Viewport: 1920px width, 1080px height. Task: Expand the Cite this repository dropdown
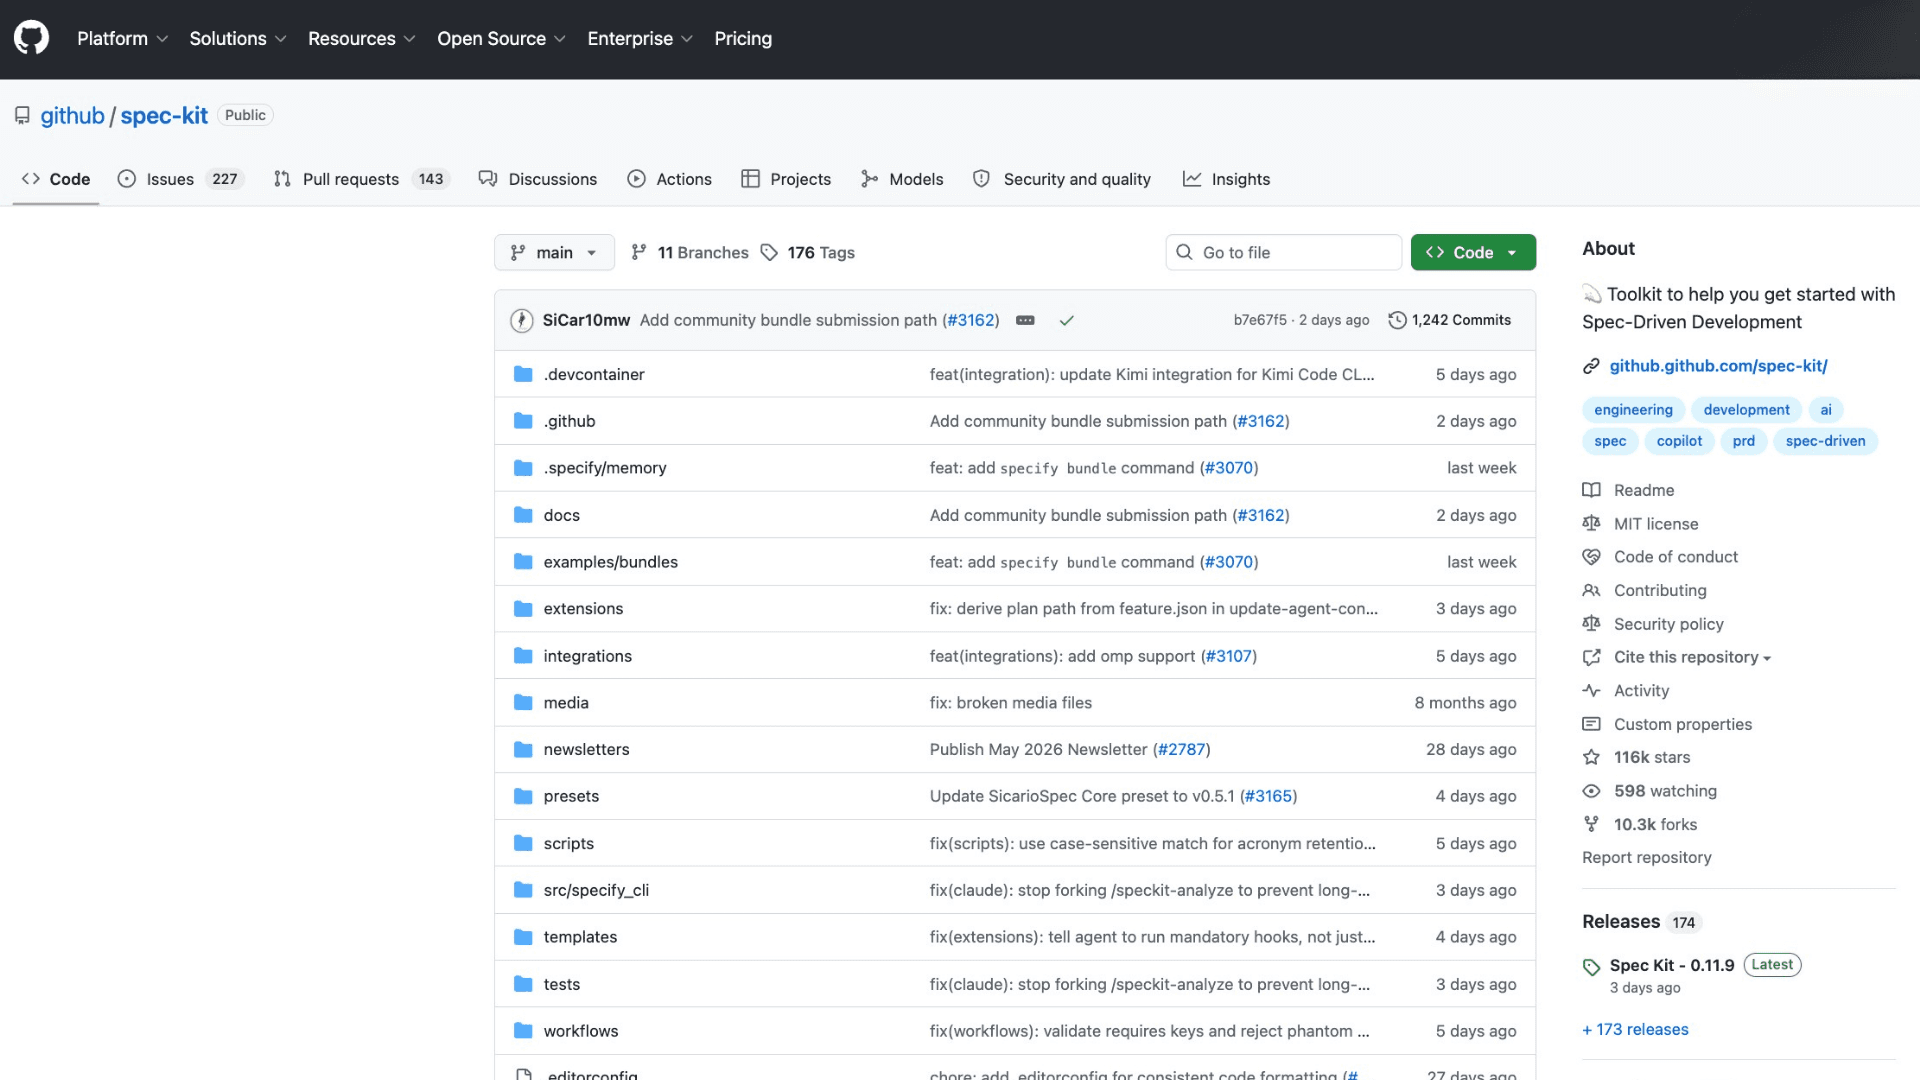click(x=1692, y=657)
